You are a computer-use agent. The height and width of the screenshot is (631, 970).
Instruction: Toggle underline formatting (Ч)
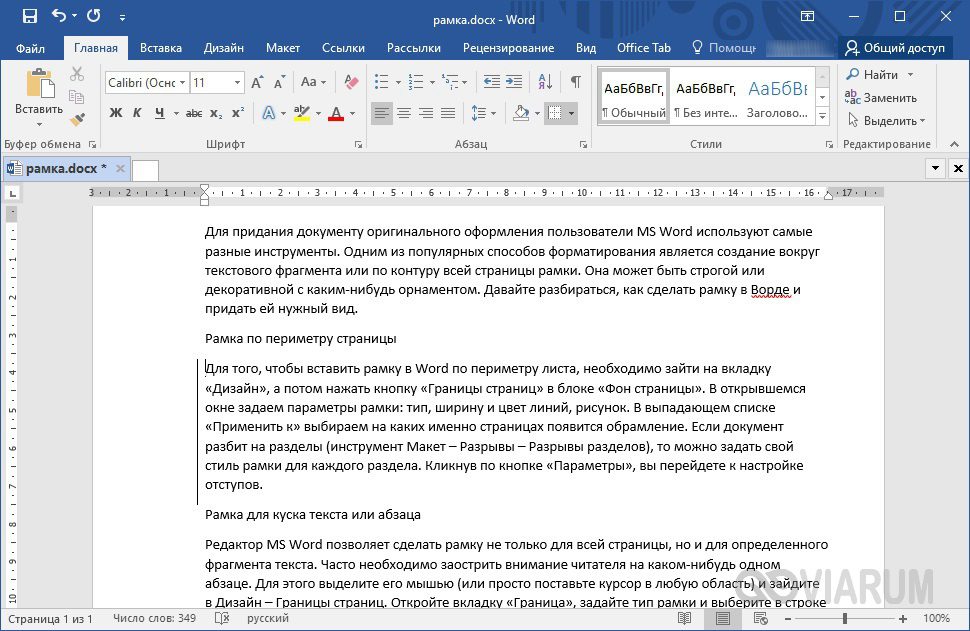coord(159,113)
